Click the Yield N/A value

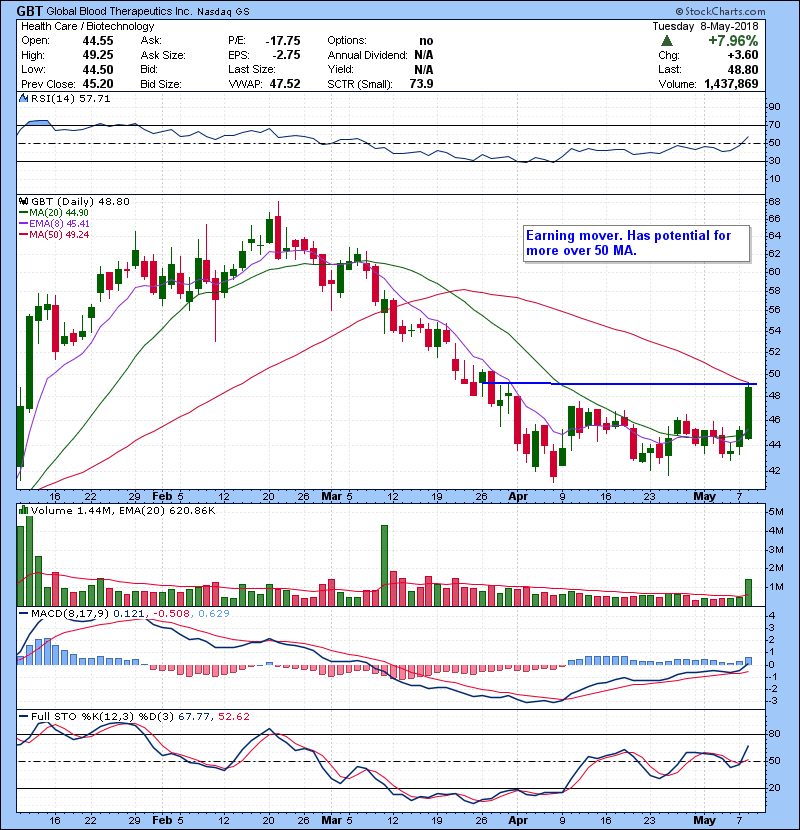pos(424,69)
